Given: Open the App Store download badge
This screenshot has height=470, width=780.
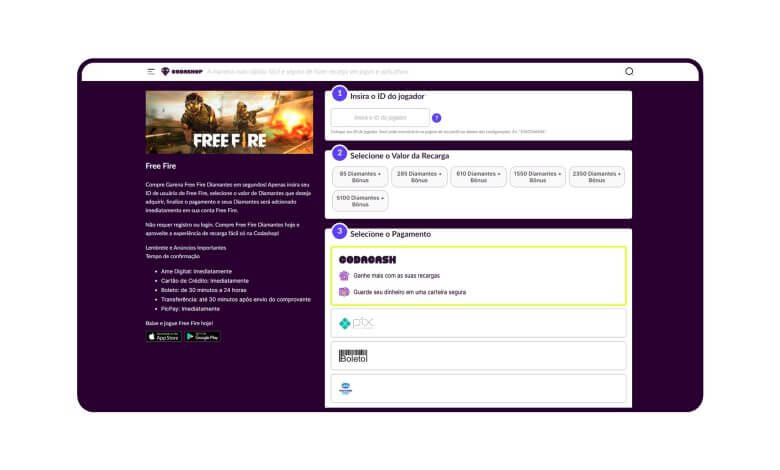Looking at the screenshot, I should 164,337.
